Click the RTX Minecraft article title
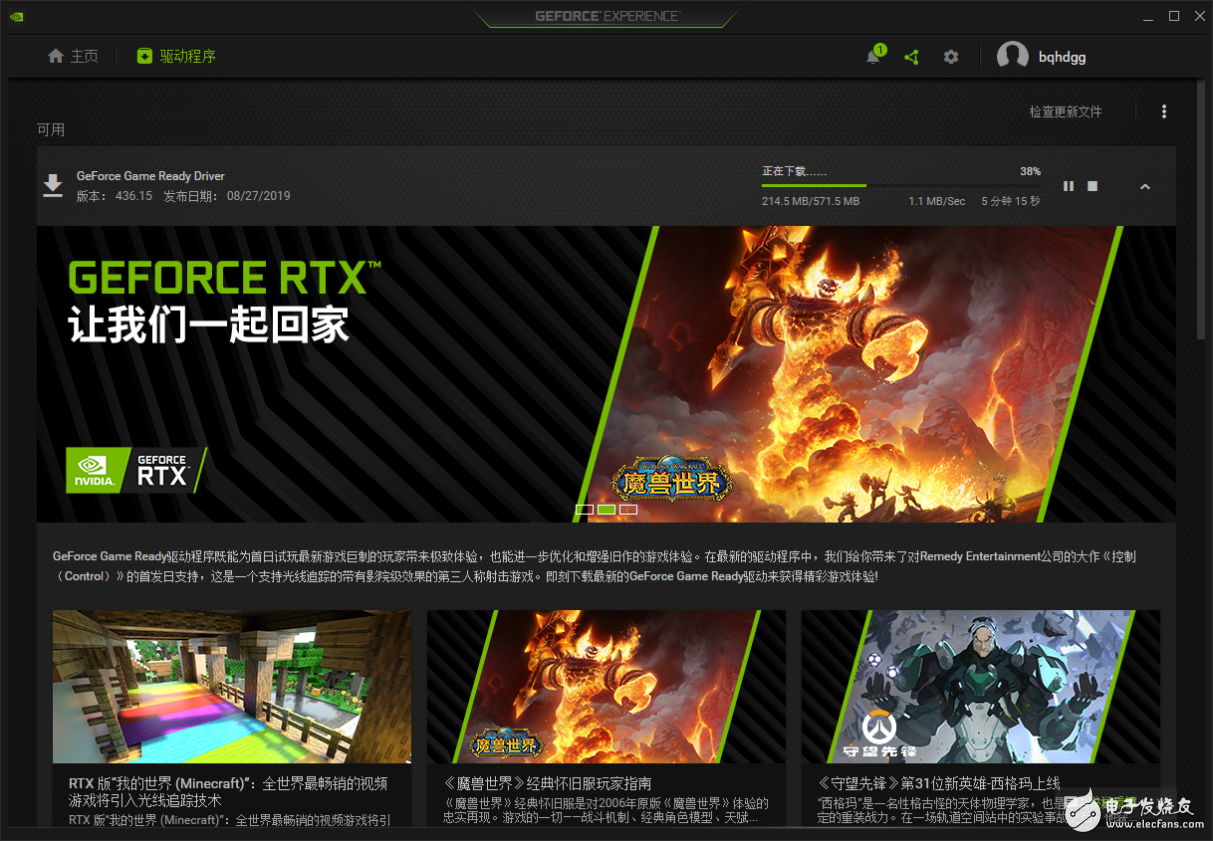1213x841 pixels. pos(228,792)
